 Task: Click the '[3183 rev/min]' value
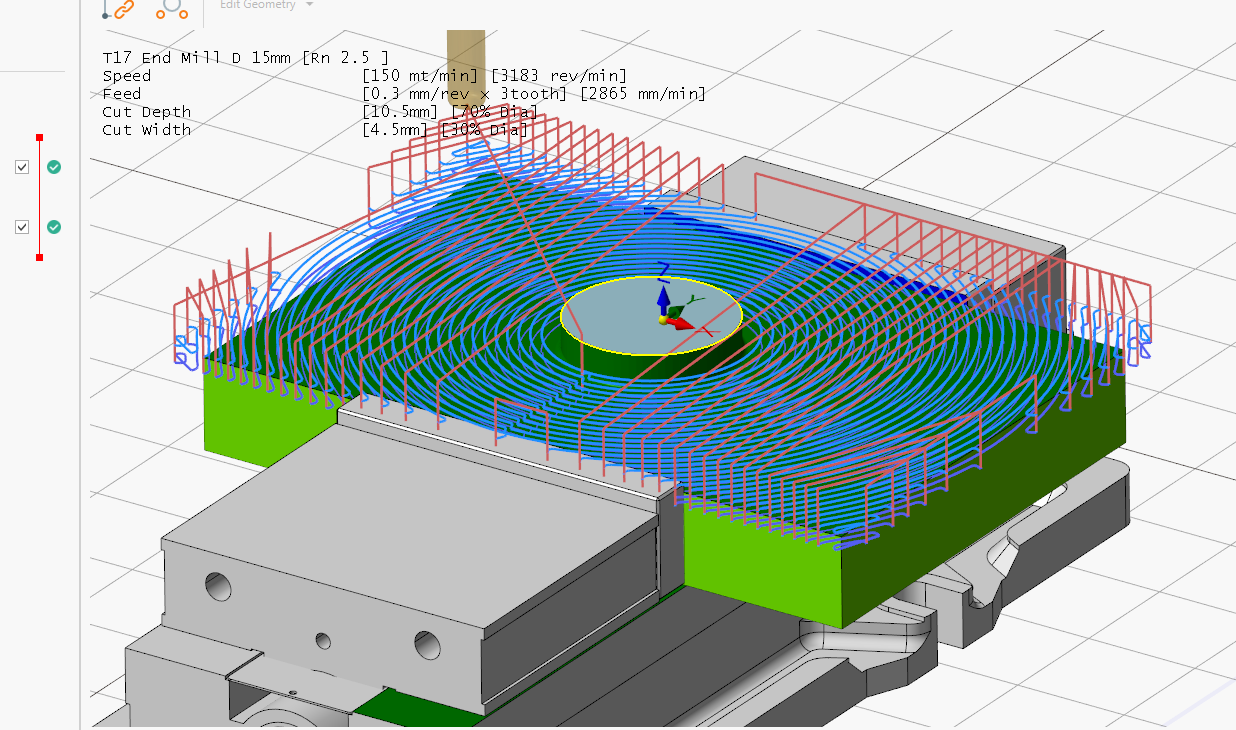point(559,76)
